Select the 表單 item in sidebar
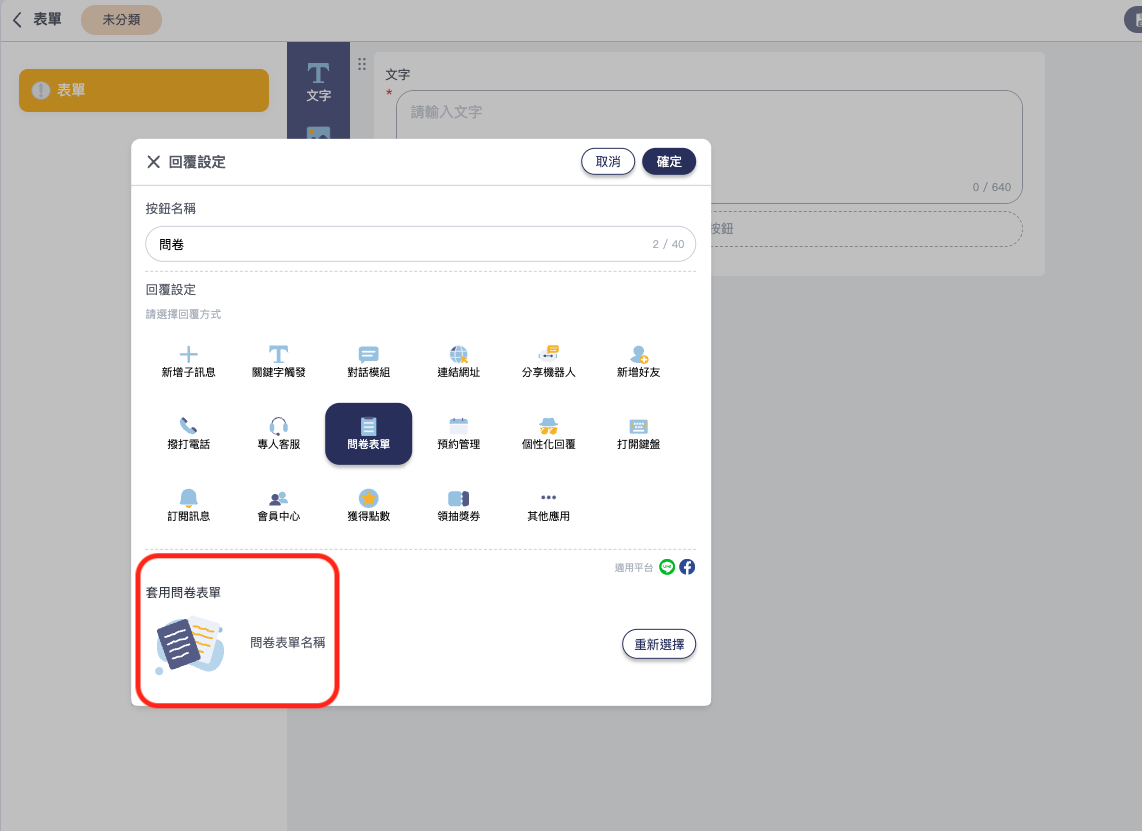The width and height of the screenshot is (1142, 831). [x=144, y=90]
